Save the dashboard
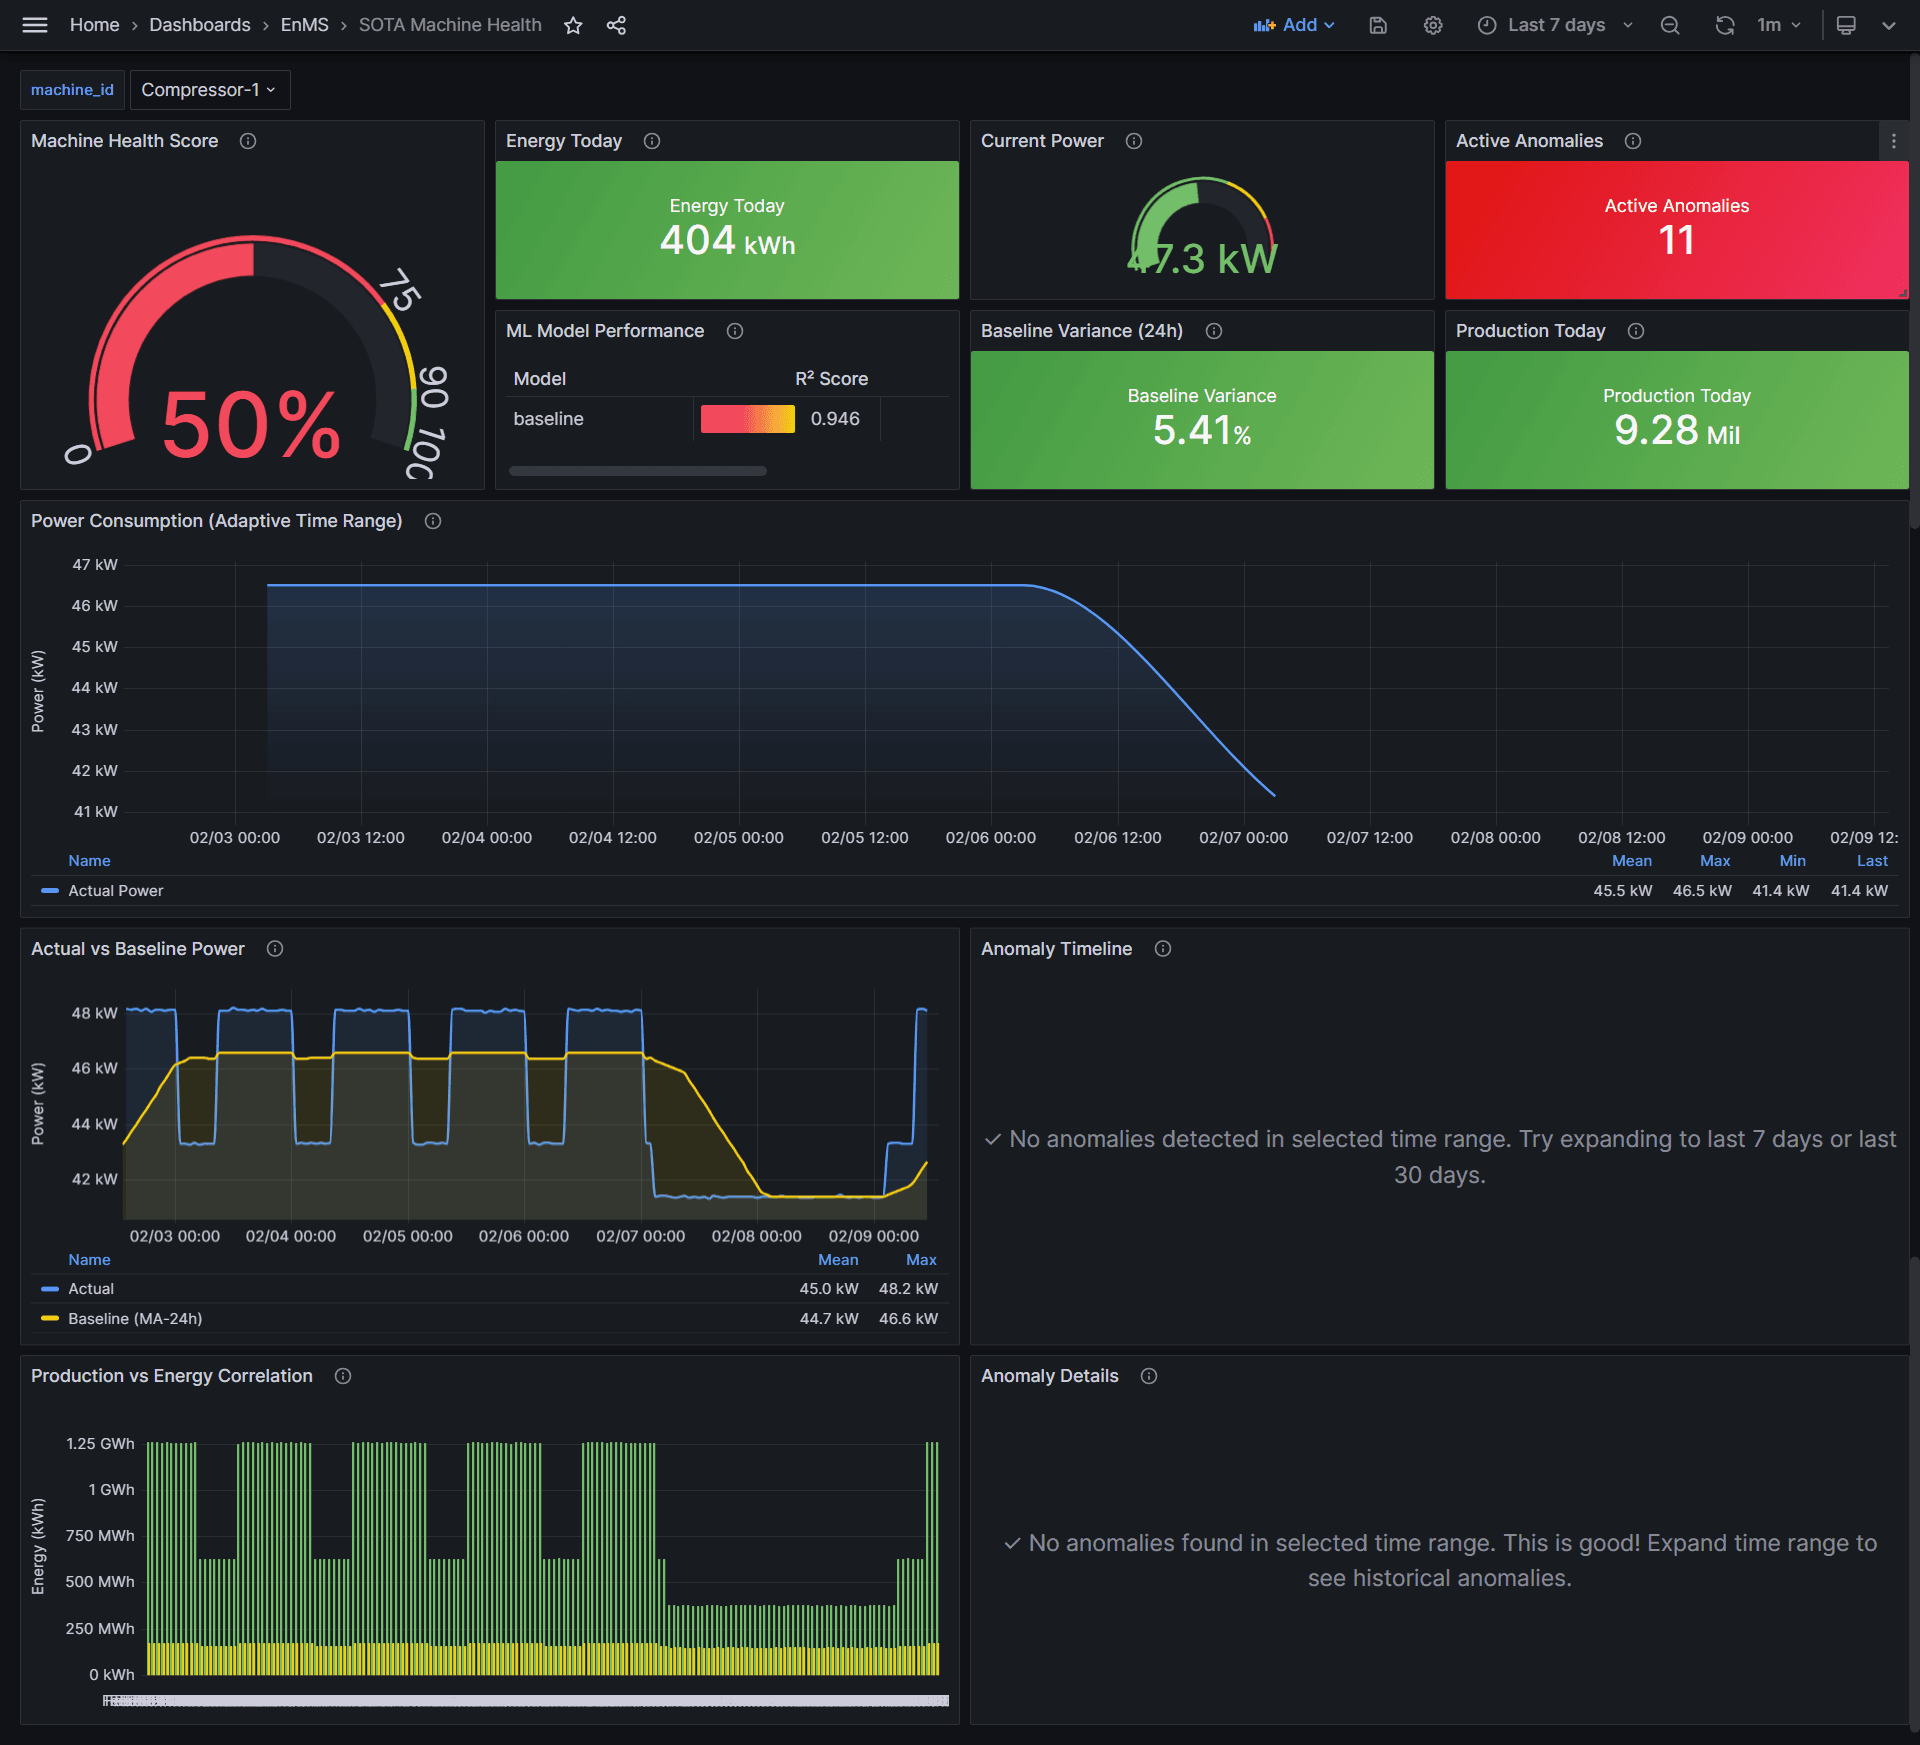This screenshot has height=1745, width=1920. (1378, 25)
